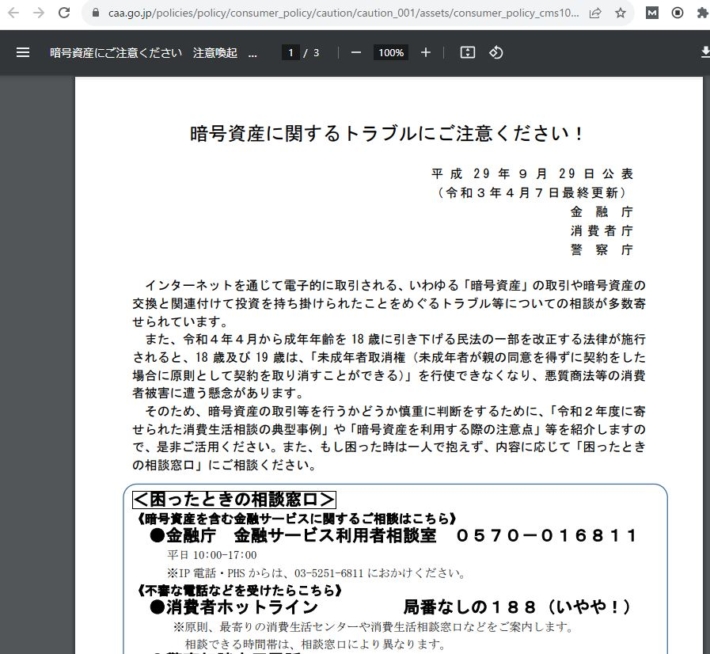Zoom out the PDF with minus
The height and width of the screenshot is (654, 710).
(x=356, y=53)
